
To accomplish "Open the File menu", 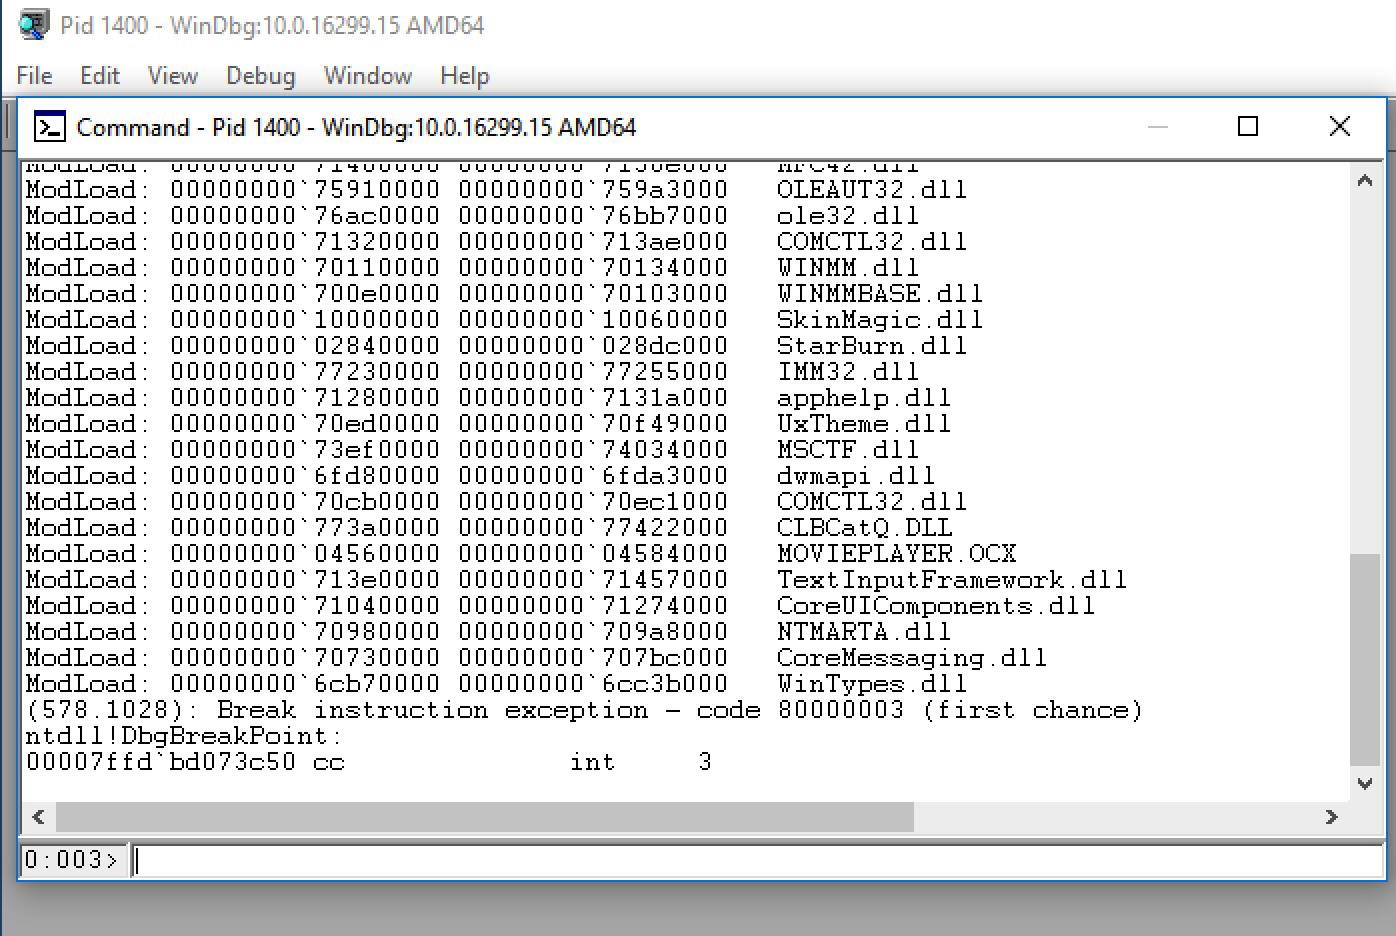I will 34,76.
